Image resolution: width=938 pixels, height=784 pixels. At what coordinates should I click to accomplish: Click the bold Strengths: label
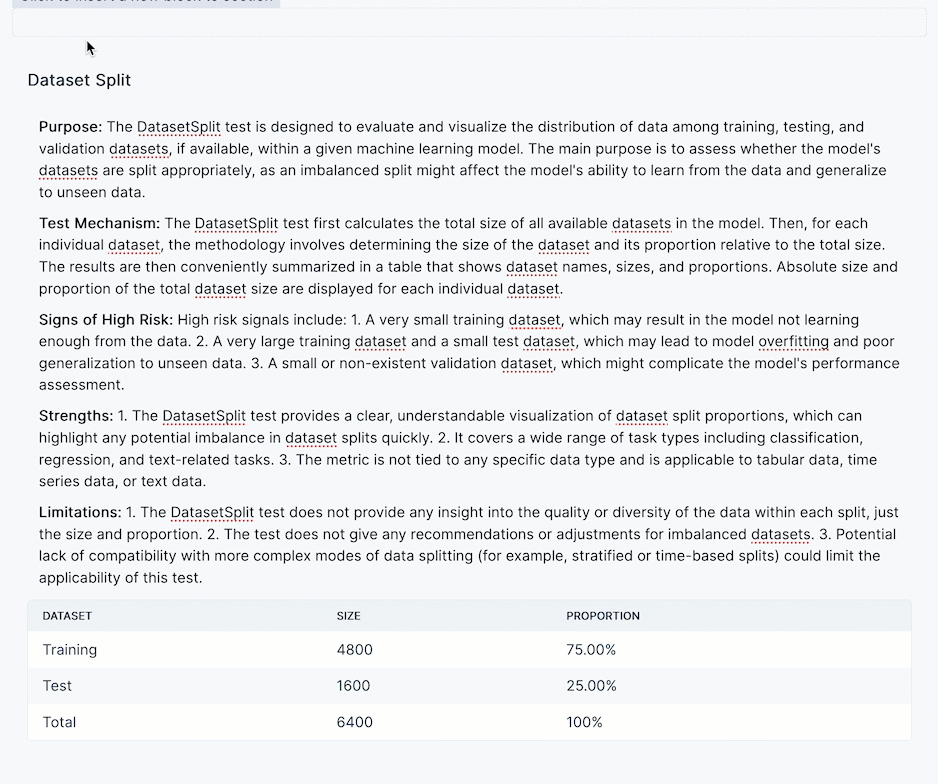pos(76,416)
